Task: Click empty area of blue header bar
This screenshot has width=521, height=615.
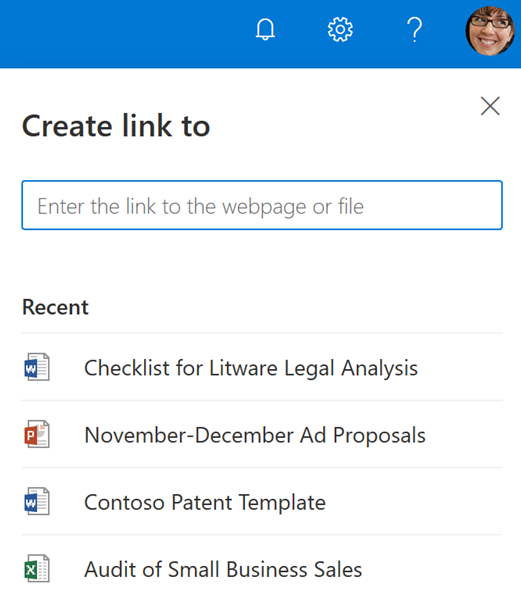Action: coord(118,33)
